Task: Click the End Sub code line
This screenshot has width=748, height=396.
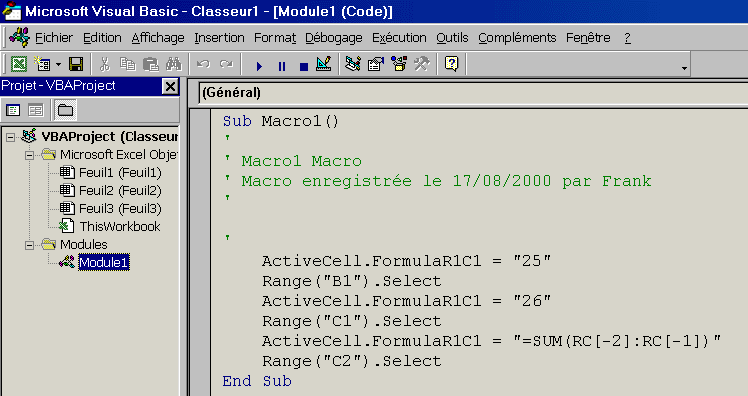Action: [257, 381]
